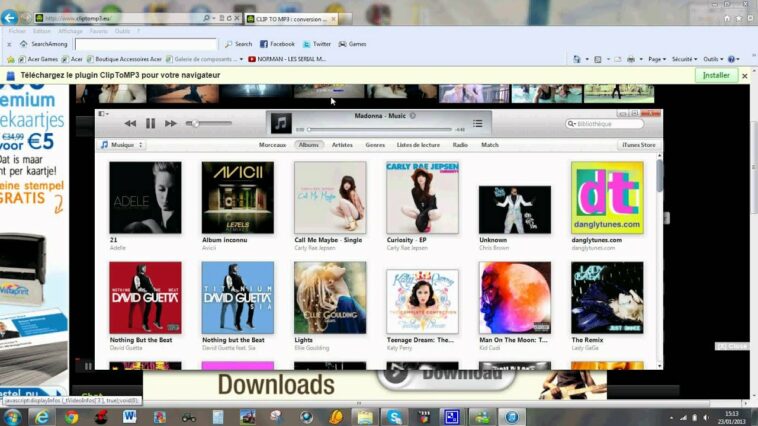Viewport: 758px width, 426px height.
Task: Open the Twitter toolbar link
Action: pyautogui.click(x=317, y=44)
